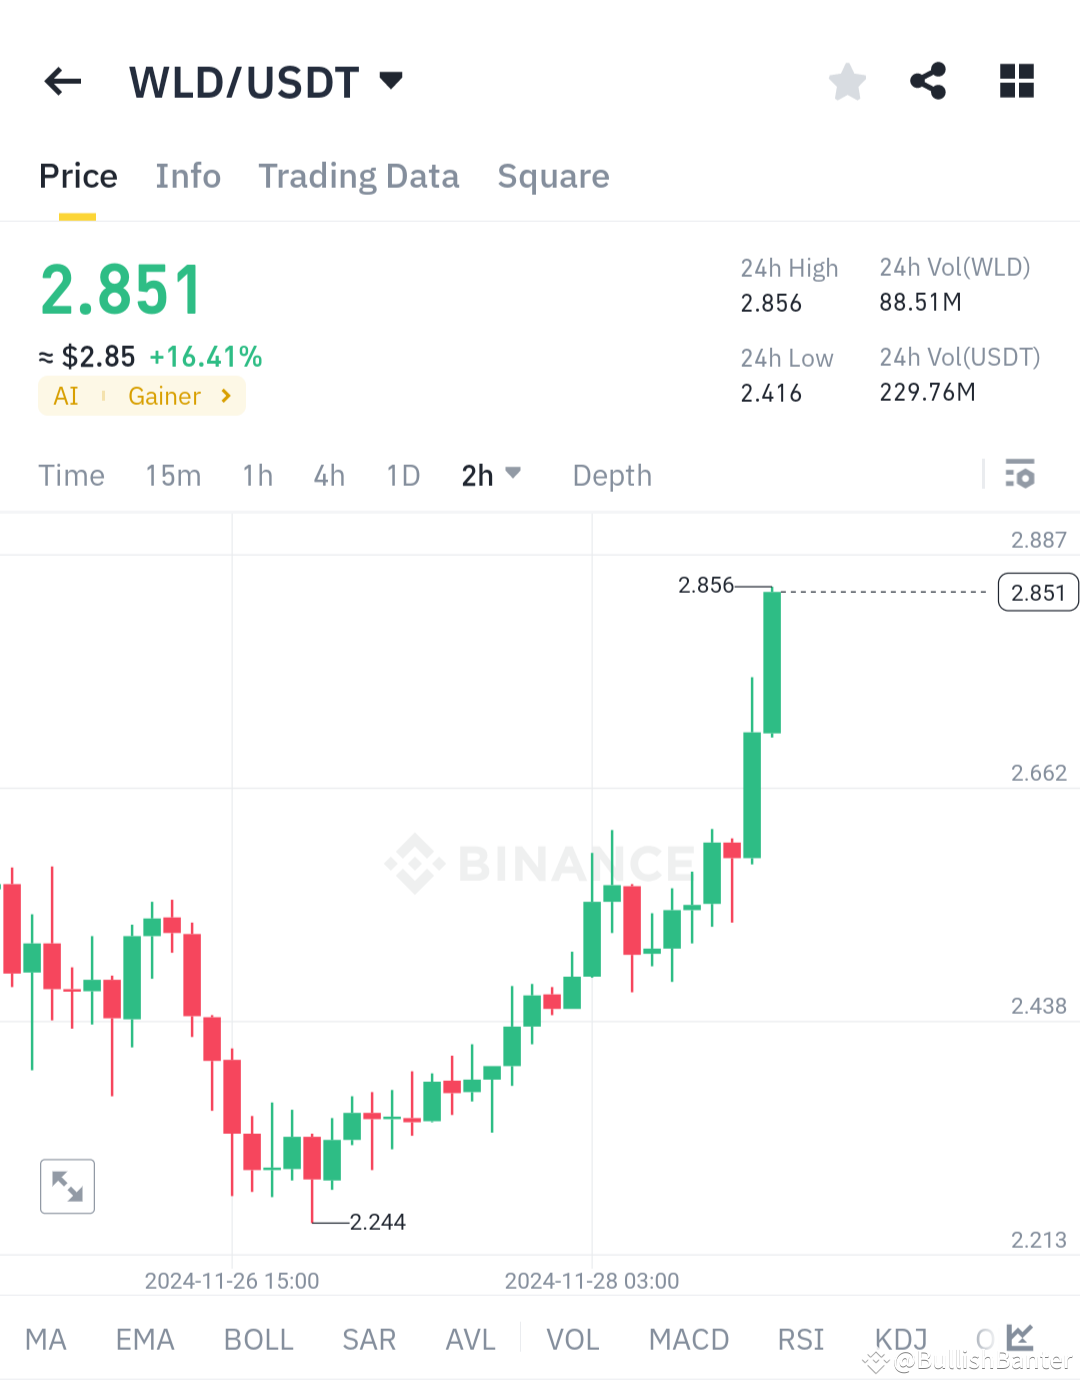Toggle the MA indicator on the chart
The width and height of the screenshot is (1080, 1383).
click(x=46, y=1339)
